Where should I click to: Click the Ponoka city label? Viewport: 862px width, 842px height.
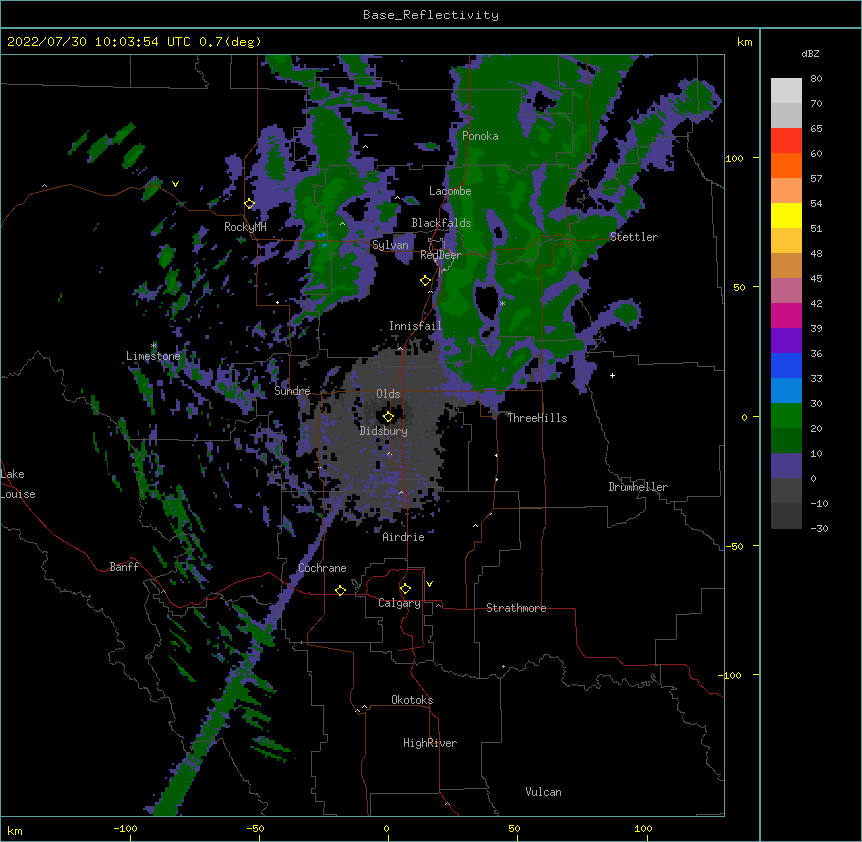click(x=480, y=136)
